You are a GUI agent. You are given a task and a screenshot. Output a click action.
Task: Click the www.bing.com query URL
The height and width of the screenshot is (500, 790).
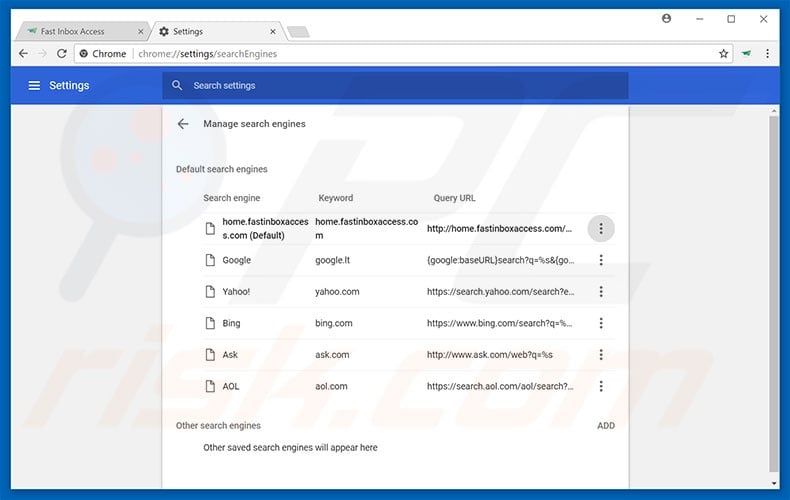coord(499,323)
